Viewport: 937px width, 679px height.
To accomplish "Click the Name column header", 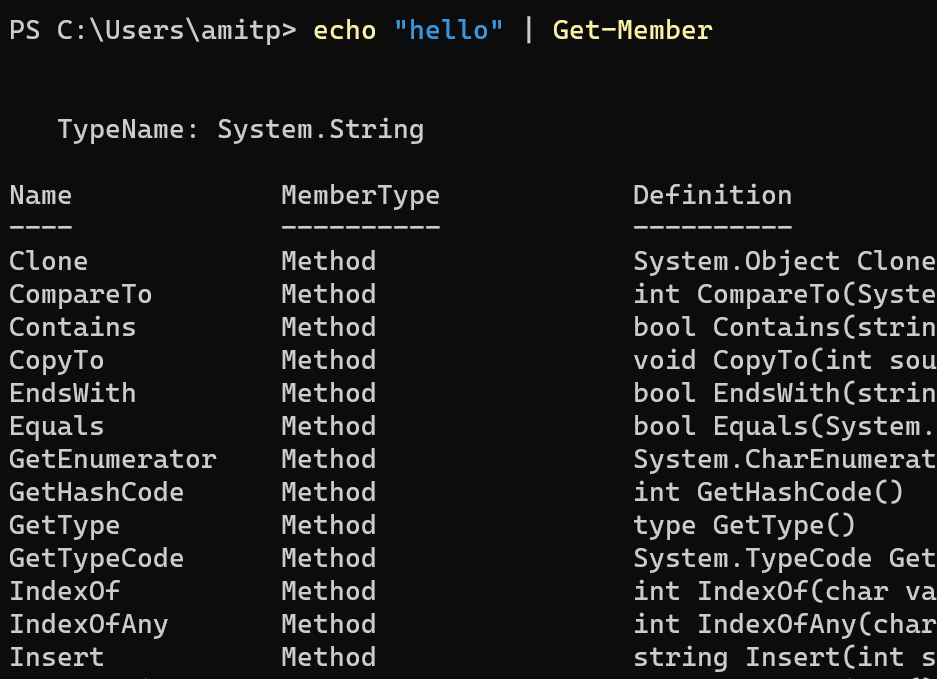I will [41, 195].
